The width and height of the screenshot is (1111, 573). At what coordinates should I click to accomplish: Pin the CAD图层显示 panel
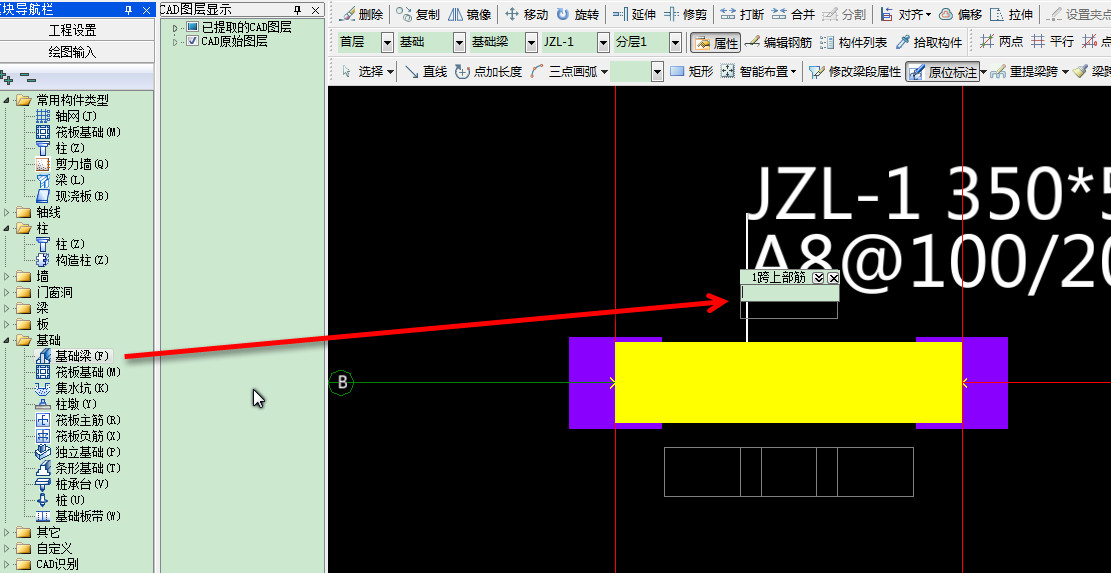(298, 10)
